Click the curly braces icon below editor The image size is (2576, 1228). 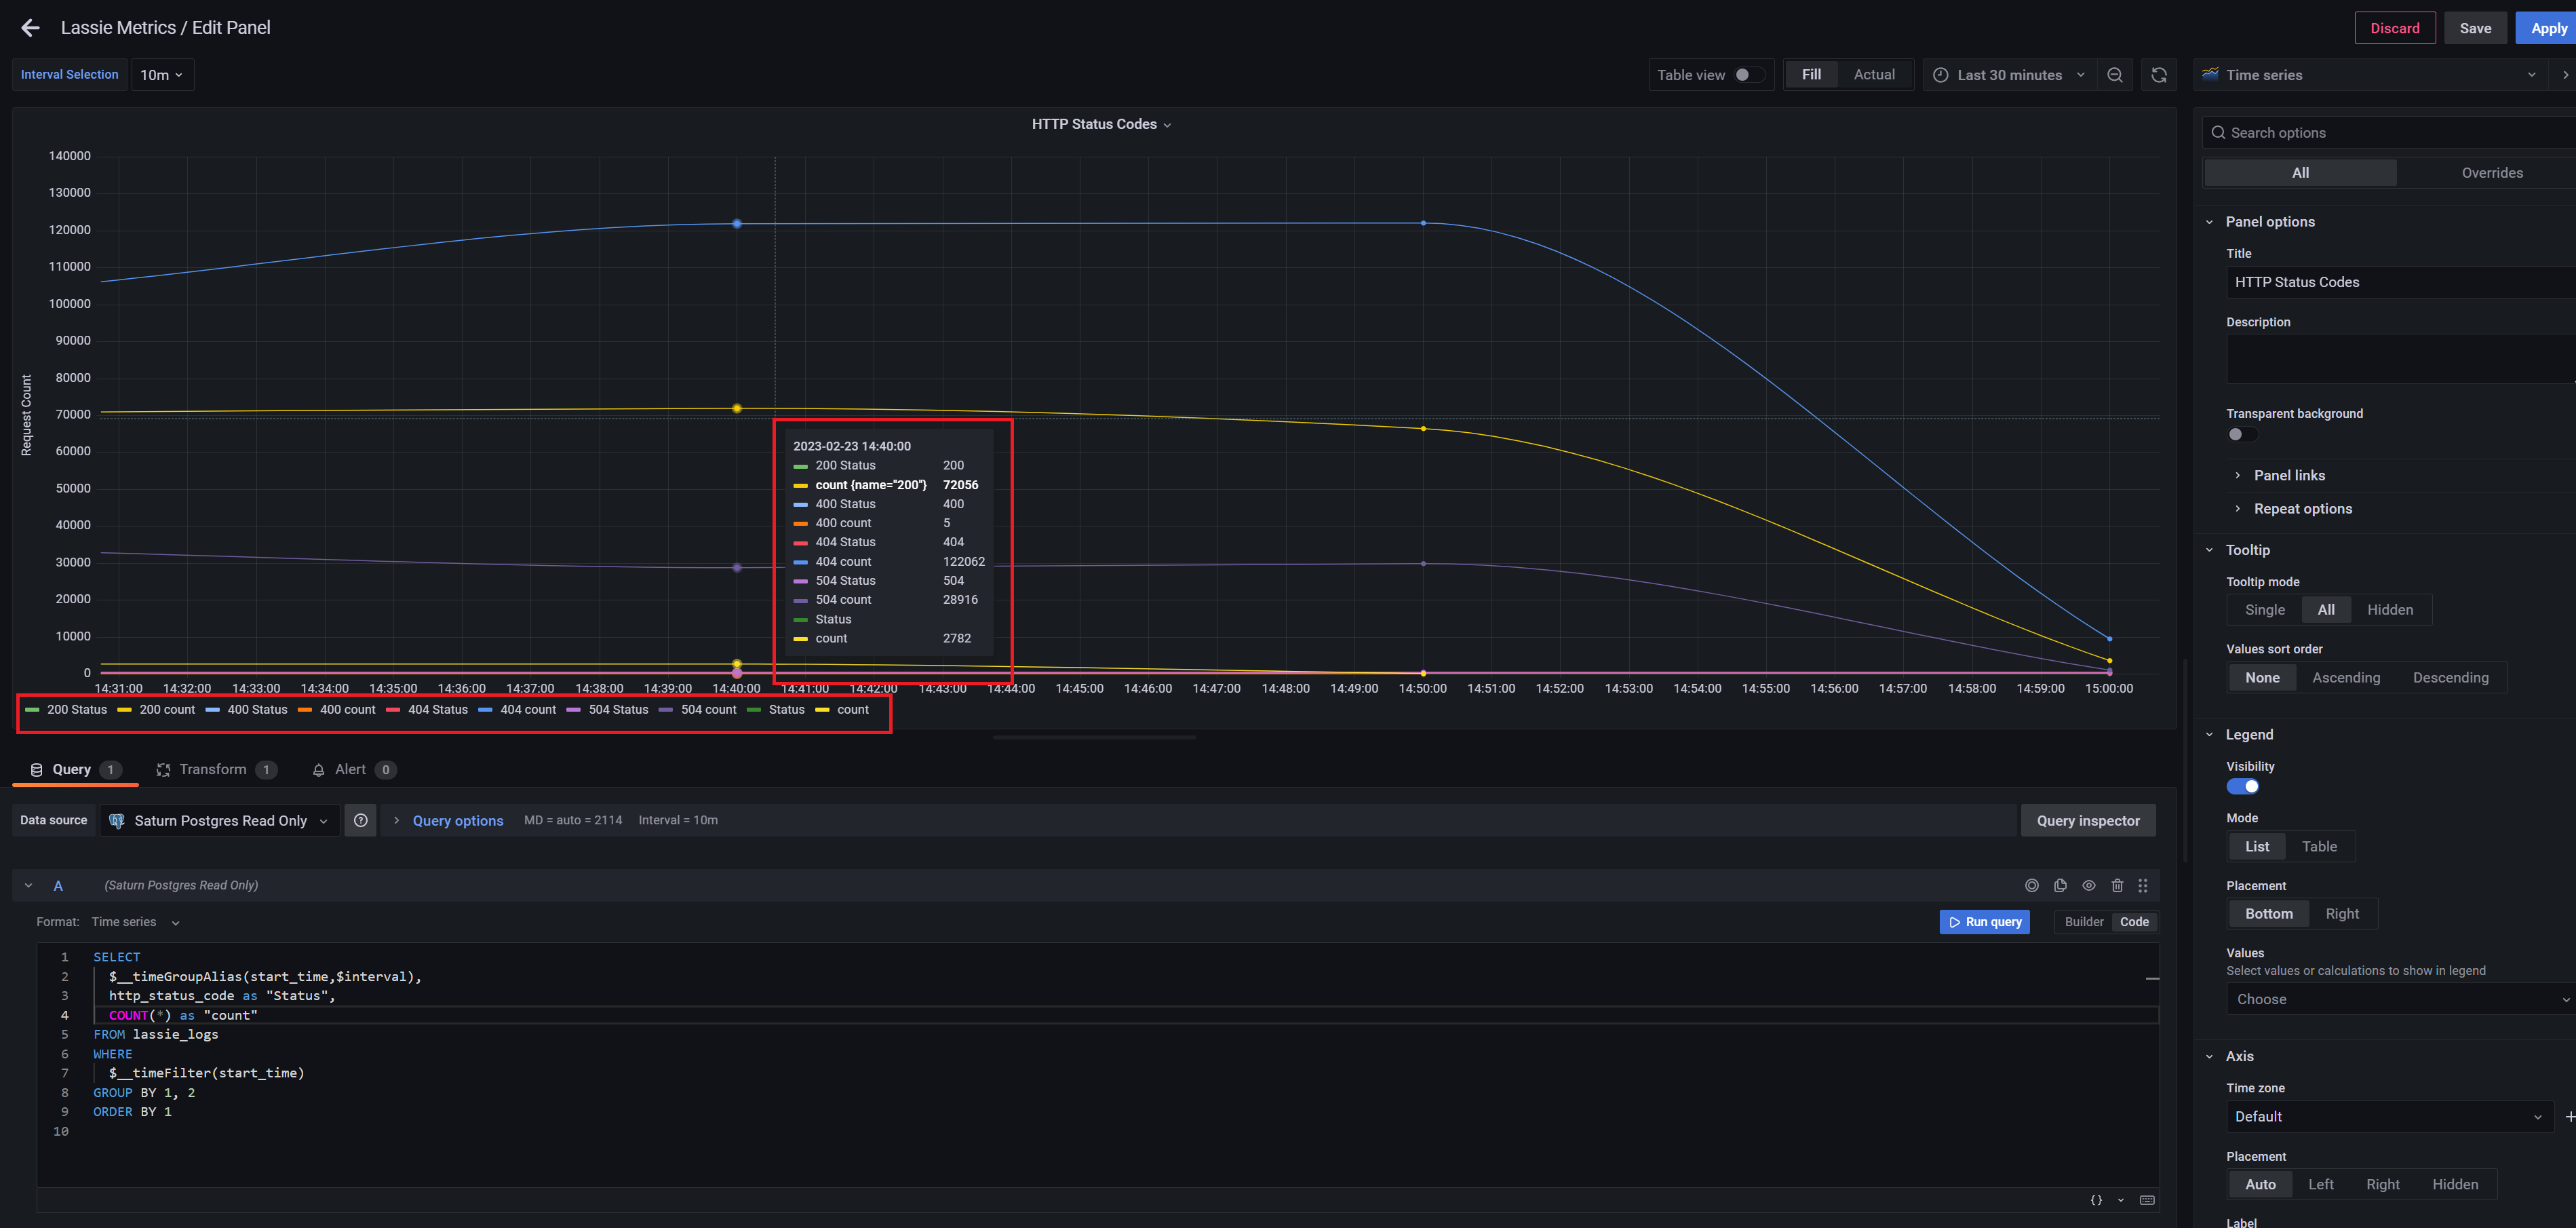pyautogui.click(x=2096, y=1200)
